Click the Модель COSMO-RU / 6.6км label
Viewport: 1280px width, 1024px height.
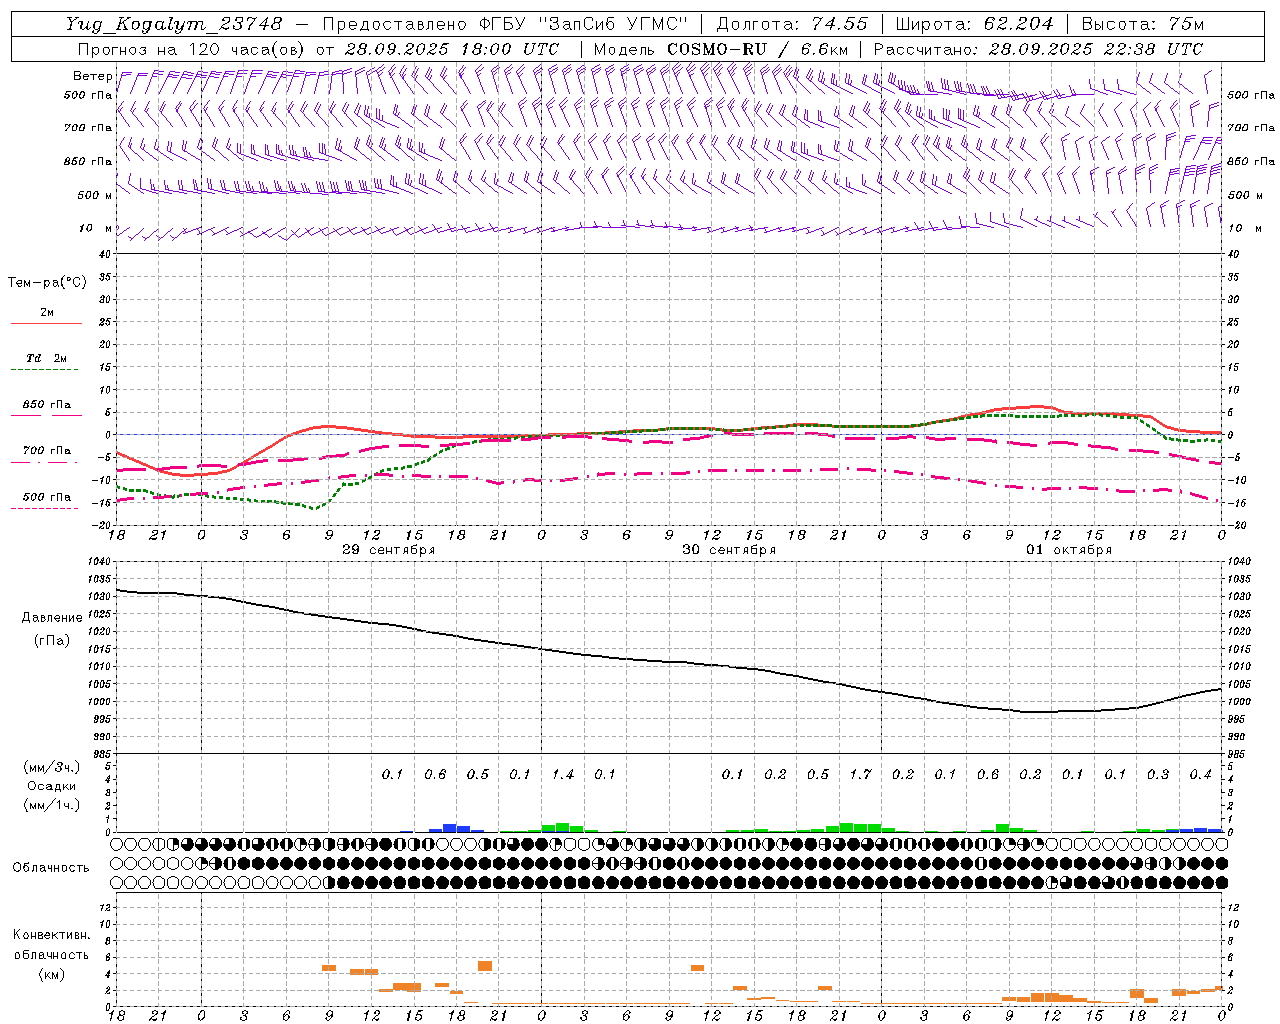click(x=720, y=49)
